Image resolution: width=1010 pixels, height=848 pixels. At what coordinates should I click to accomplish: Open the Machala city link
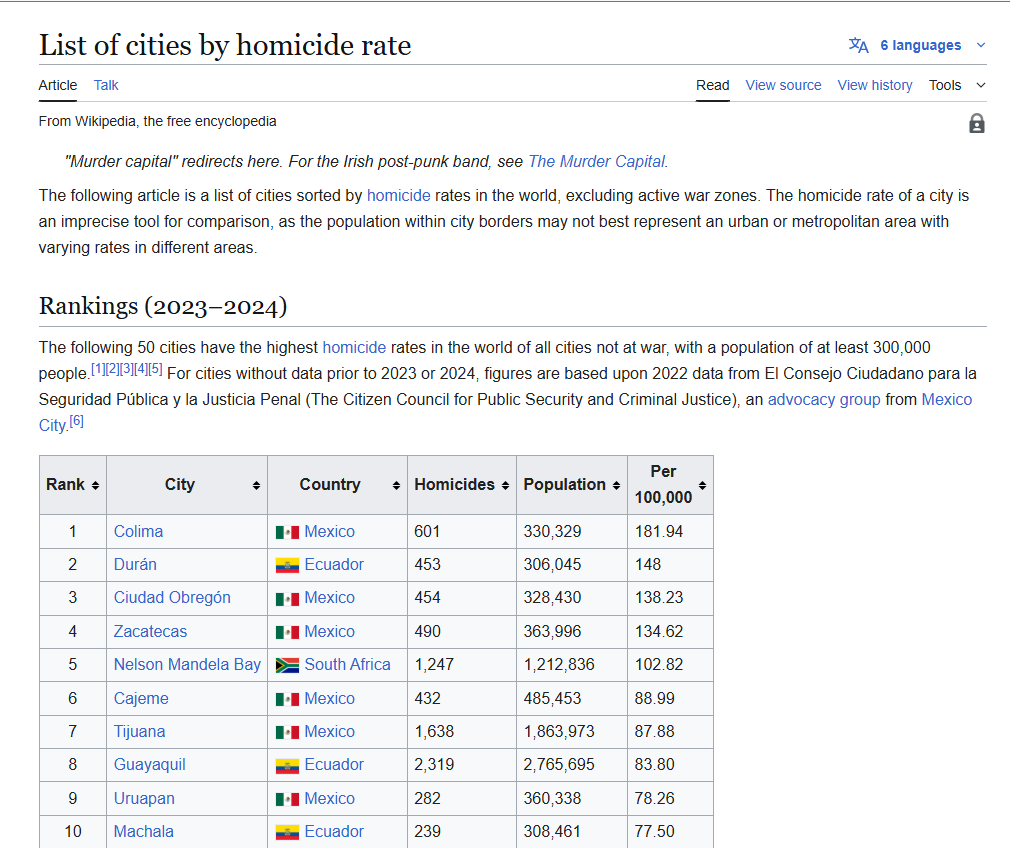point(144,831)
